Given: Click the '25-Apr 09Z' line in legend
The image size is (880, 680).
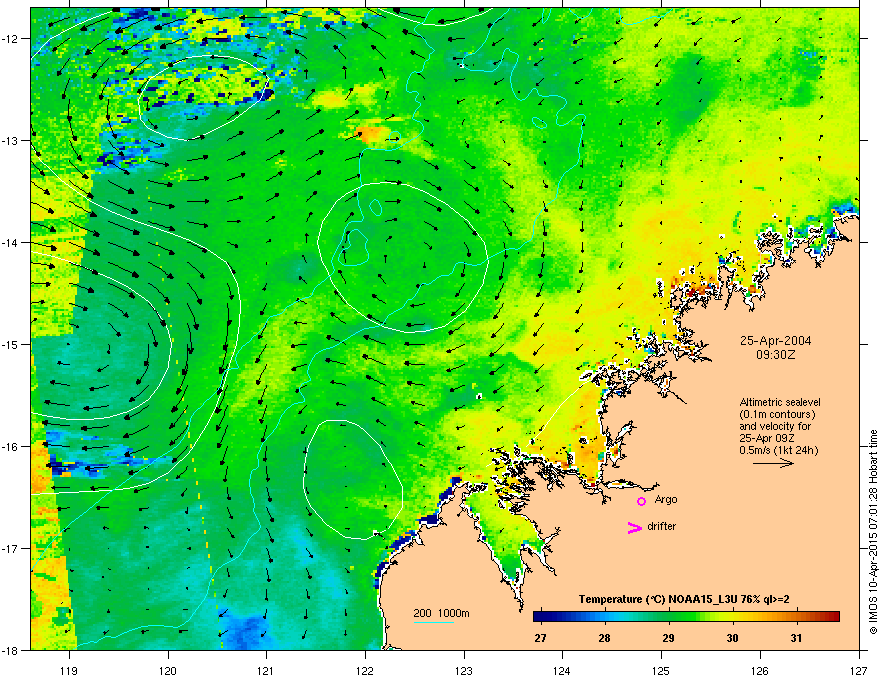Looking at the screenshot, I should point(766,438).
